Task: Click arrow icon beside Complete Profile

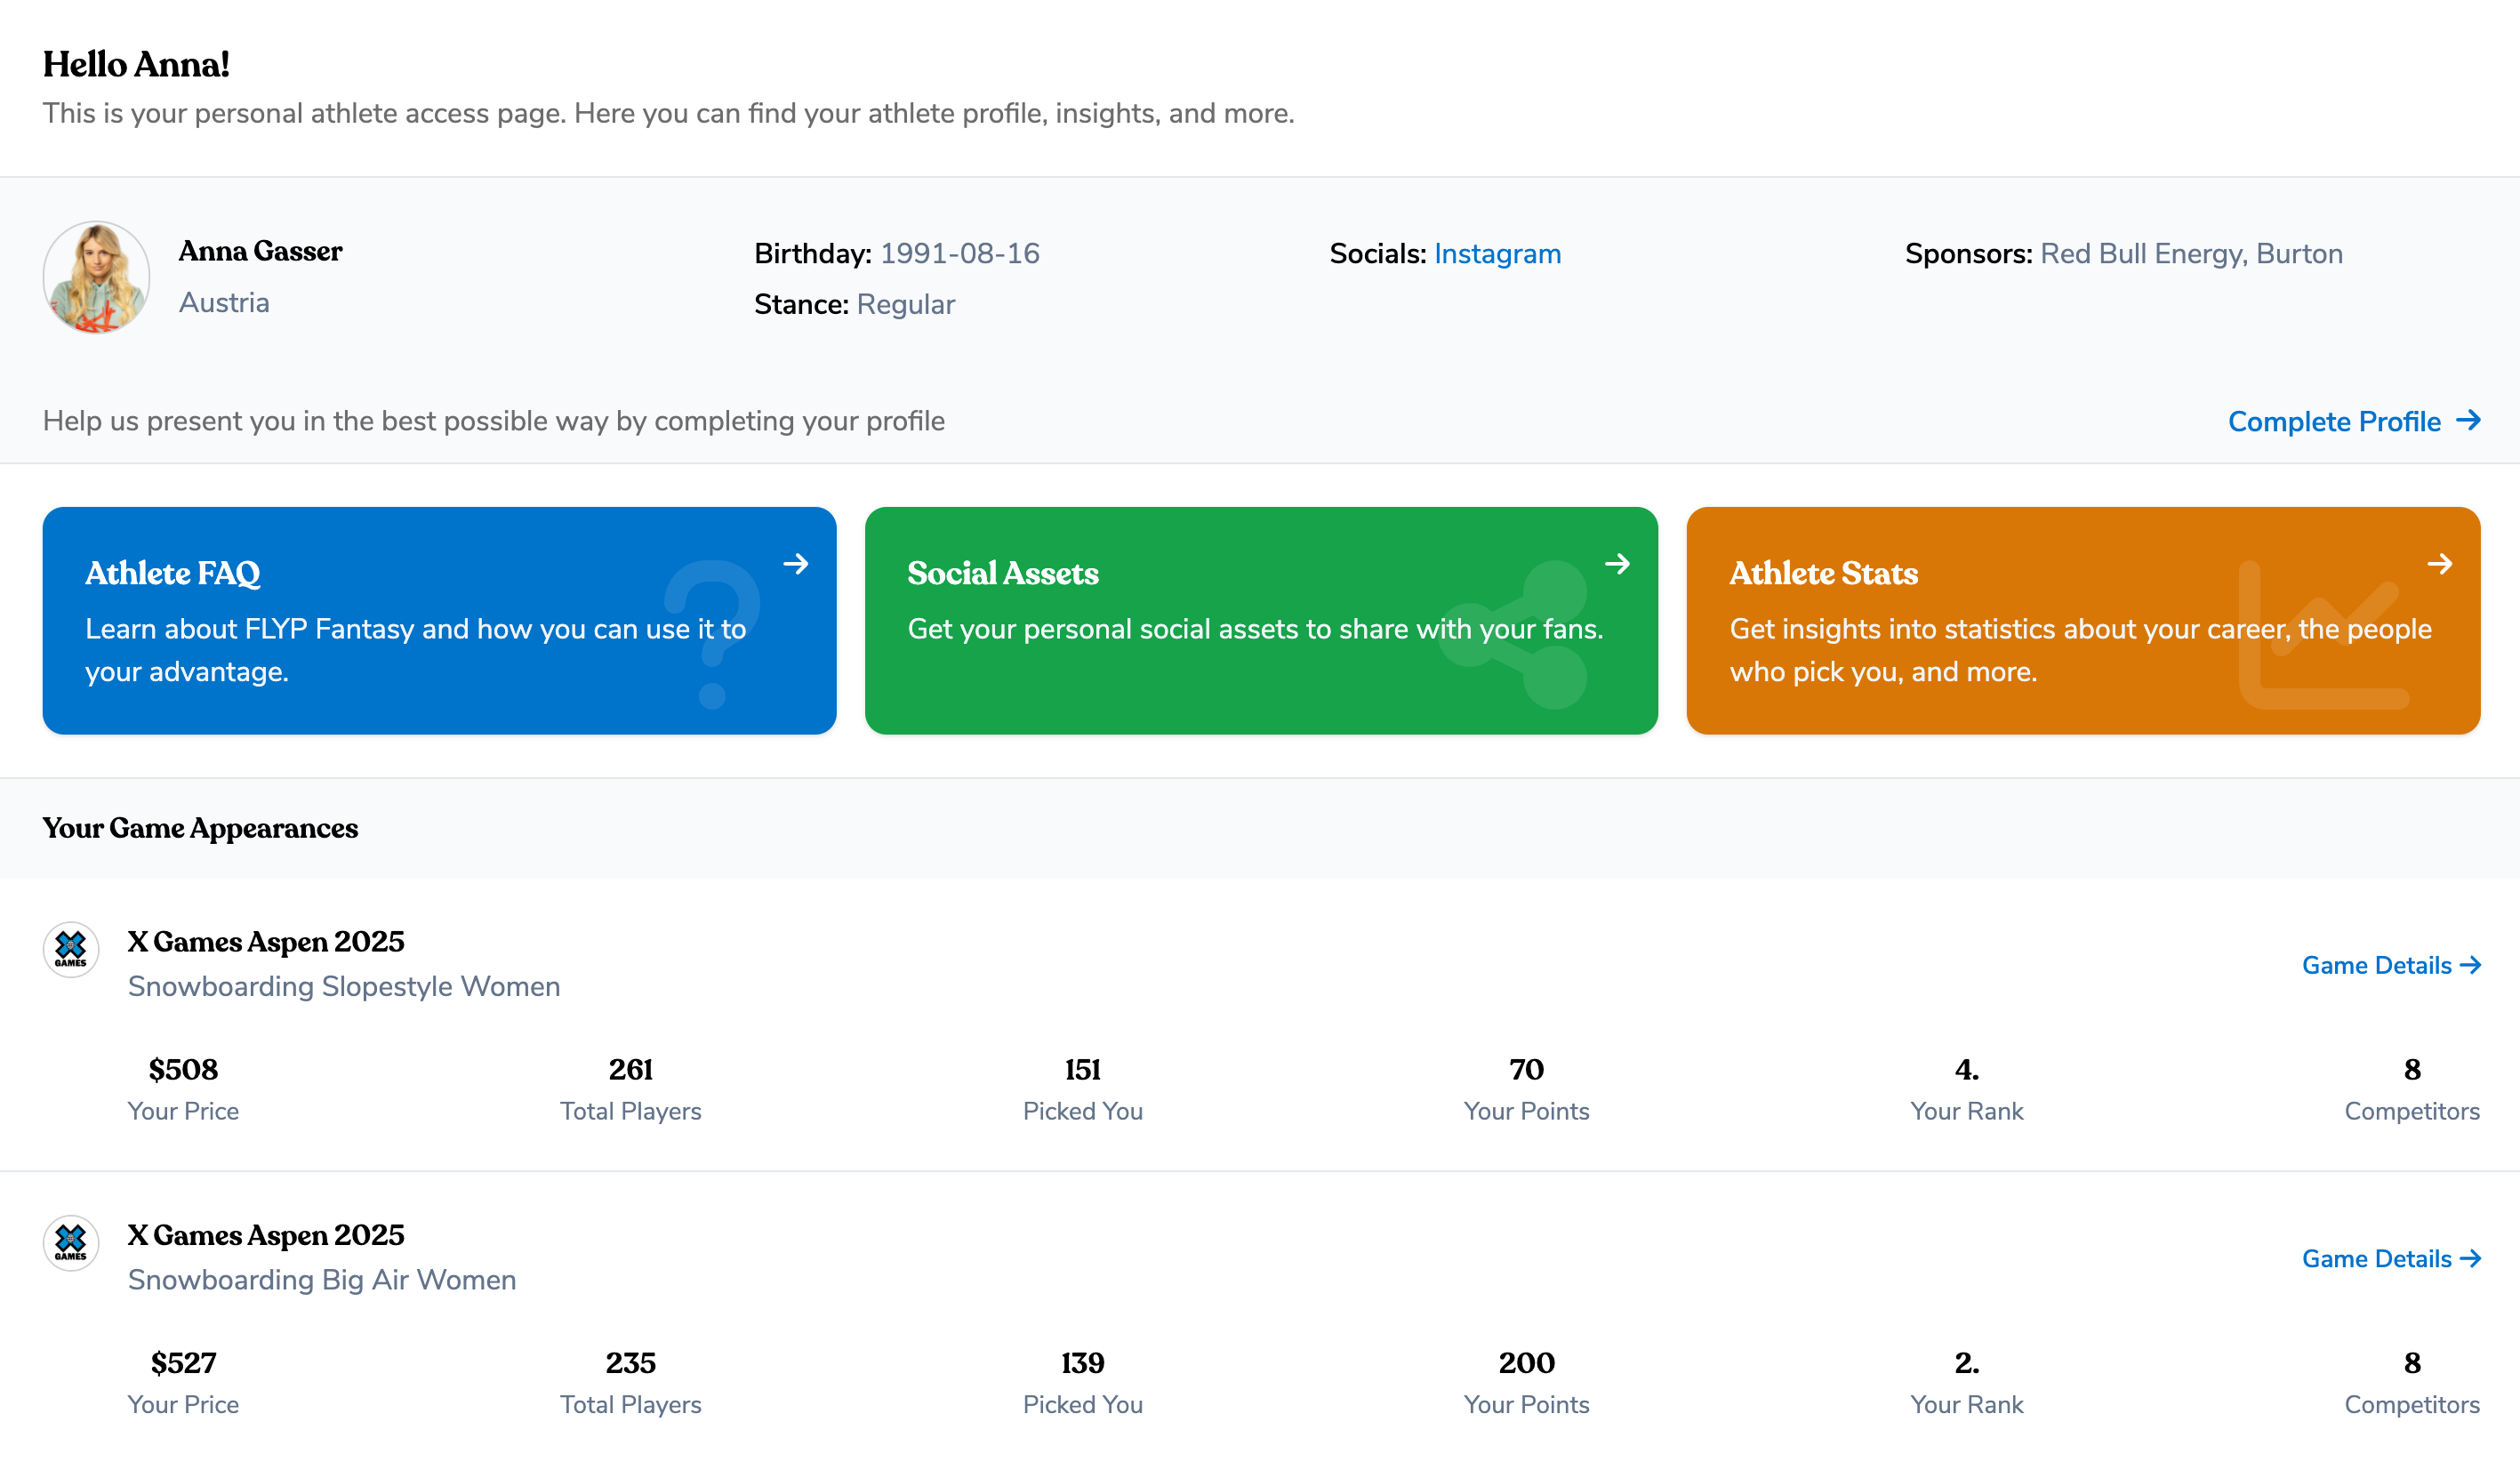Action: [x=2468, y=421]
